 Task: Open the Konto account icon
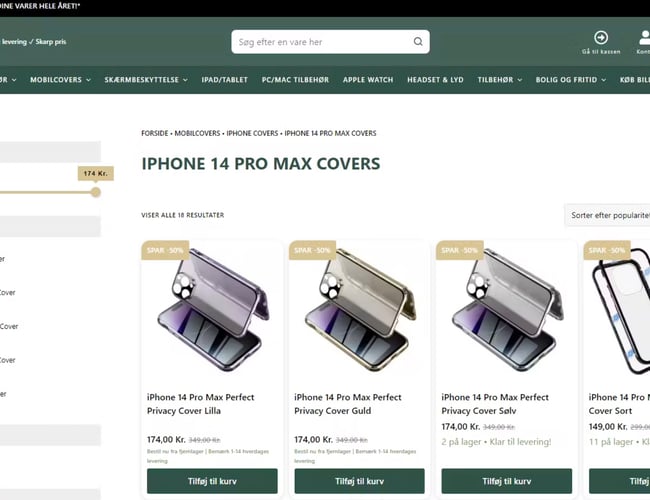click(644, 38)
